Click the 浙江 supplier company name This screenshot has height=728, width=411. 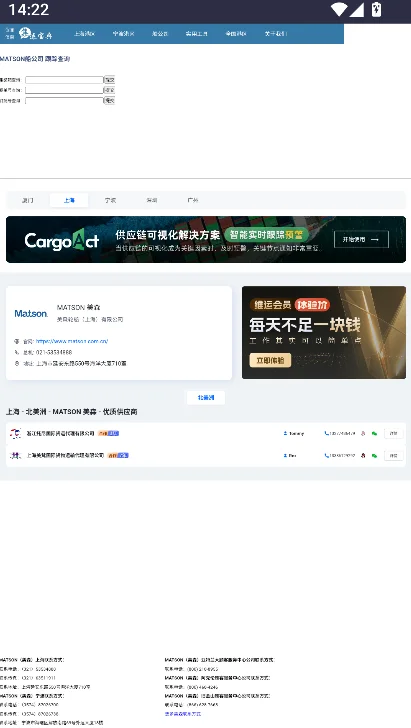click(x=60, y=433)
